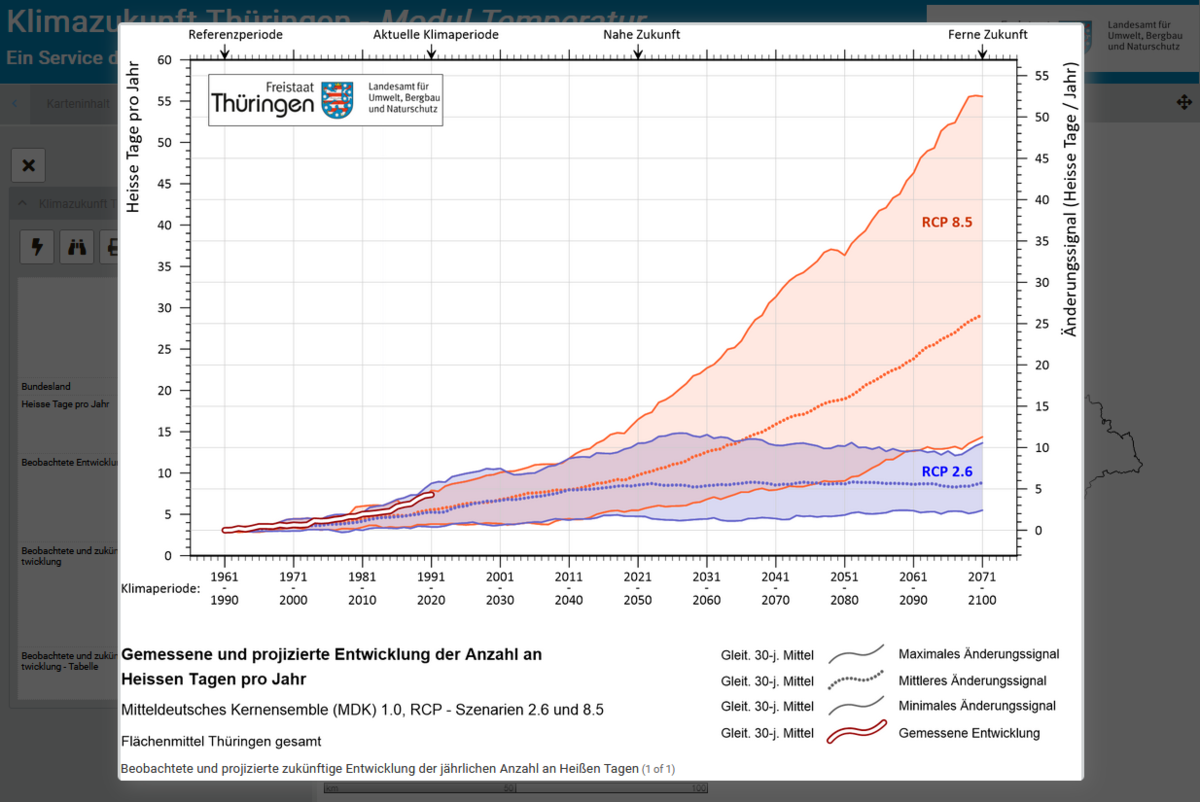Click the lightning bolt tool button
Viewport: 1200px width, 802px height.
(x=37, y=246)
